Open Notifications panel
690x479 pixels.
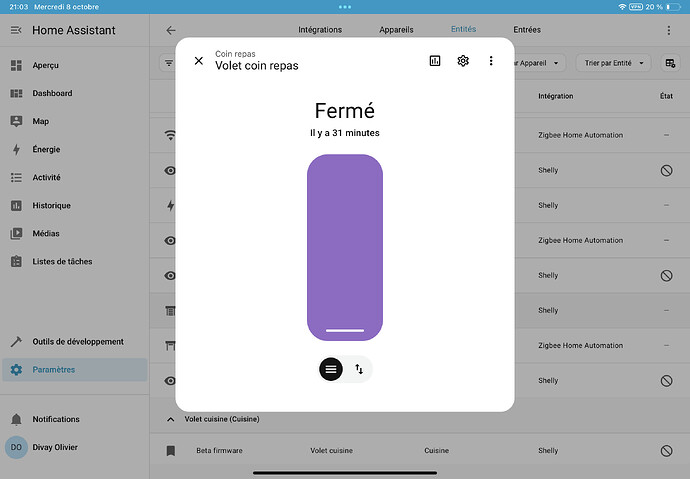tap(75, 419)
